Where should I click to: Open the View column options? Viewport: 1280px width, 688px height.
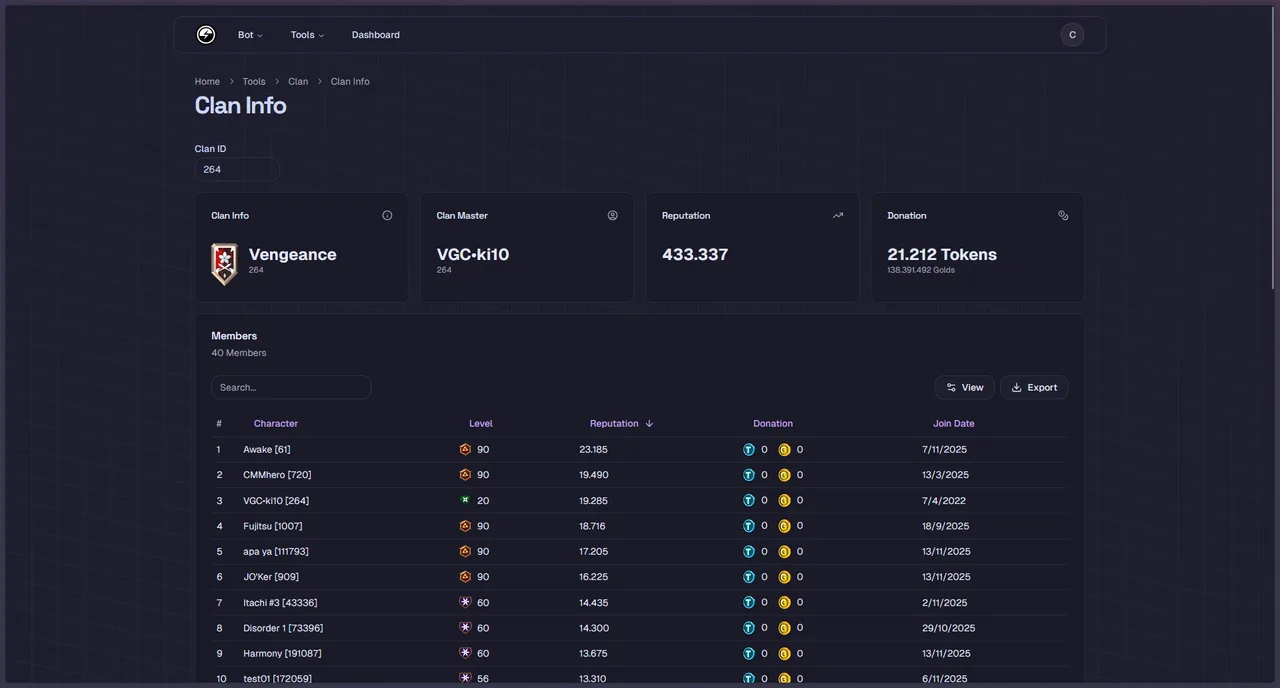point(965,387)
